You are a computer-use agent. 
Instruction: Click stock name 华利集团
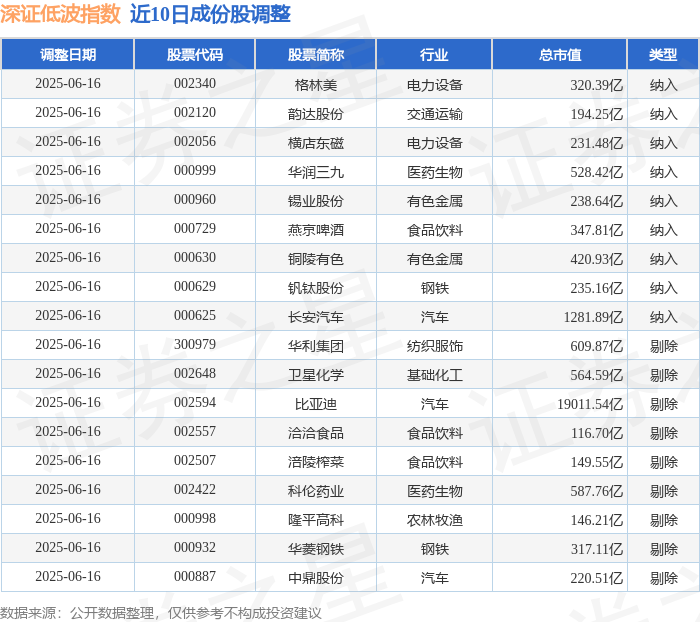point(316,346)
